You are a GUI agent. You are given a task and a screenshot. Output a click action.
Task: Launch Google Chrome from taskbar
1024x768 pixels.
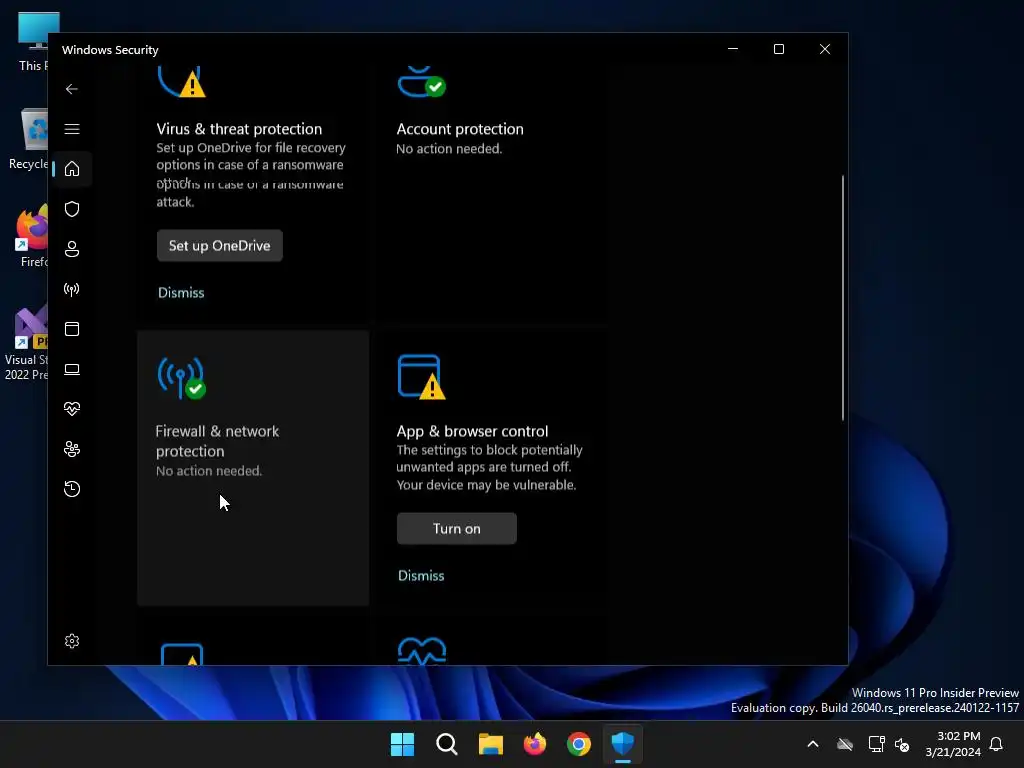pyautogui.click(x=579, y=744)
